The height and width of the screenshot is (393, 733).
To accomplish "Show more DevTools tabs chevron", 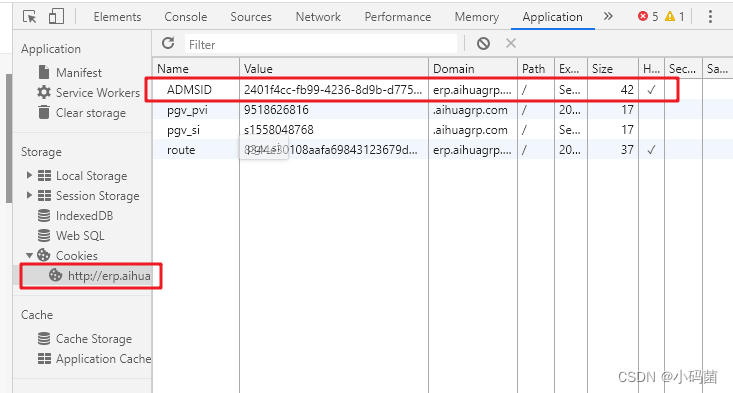I will (x=608, y=17).
